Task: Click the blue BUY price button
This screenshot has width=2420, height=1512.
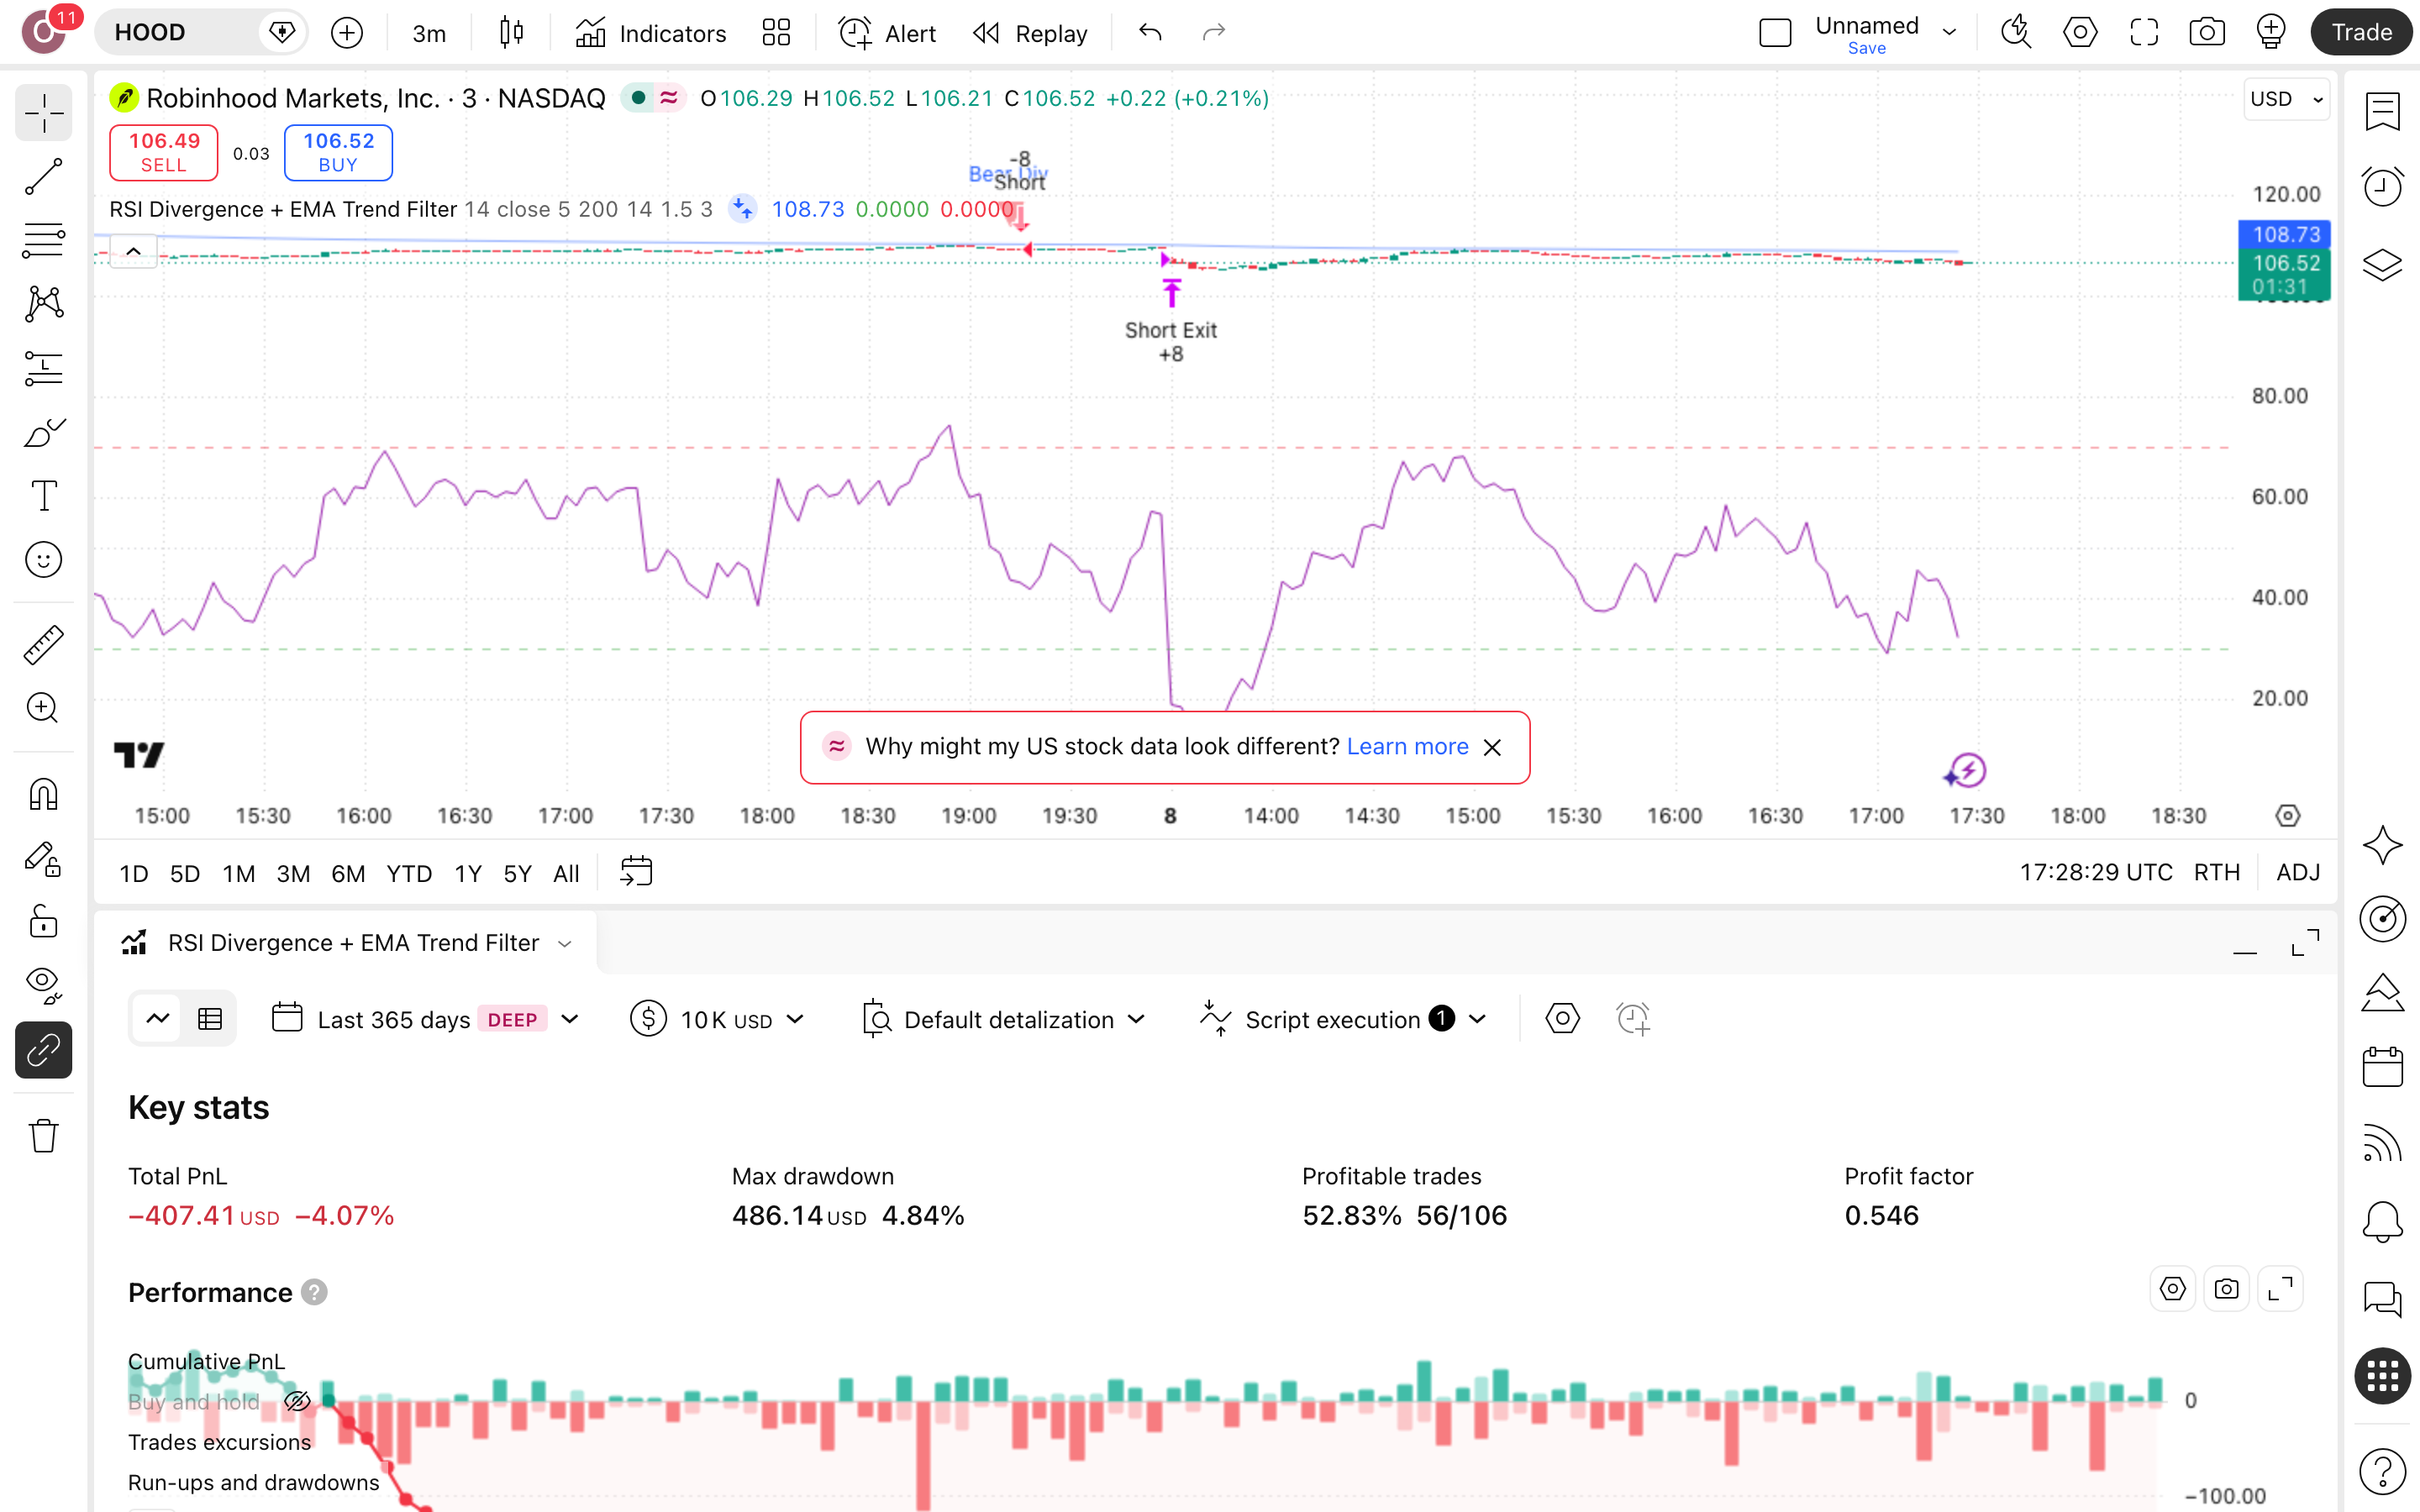Action: (338, 152)
